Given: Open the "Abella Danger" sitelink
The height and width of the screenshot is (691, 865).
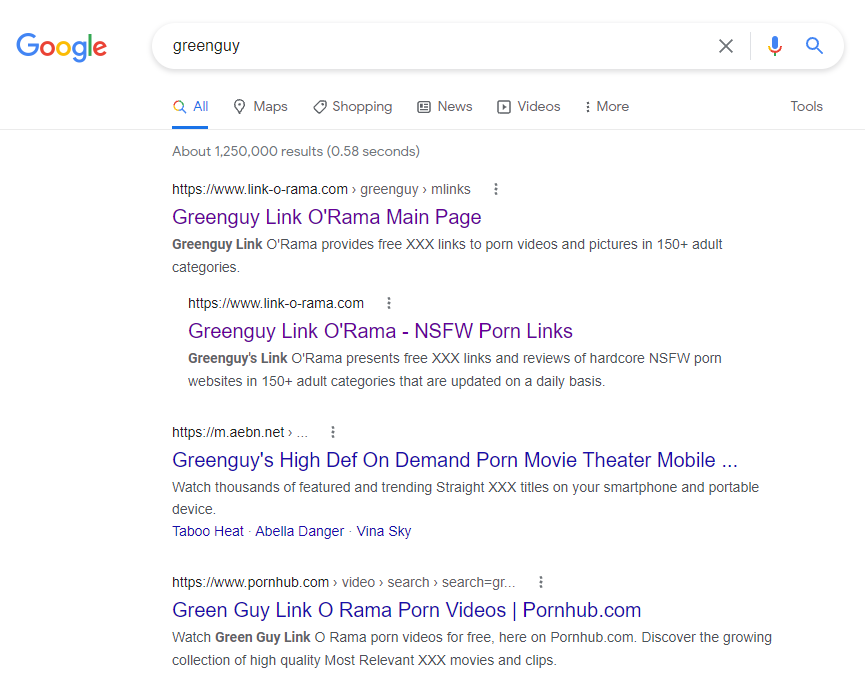Looking at the screenshot, I should coord(299,531).
